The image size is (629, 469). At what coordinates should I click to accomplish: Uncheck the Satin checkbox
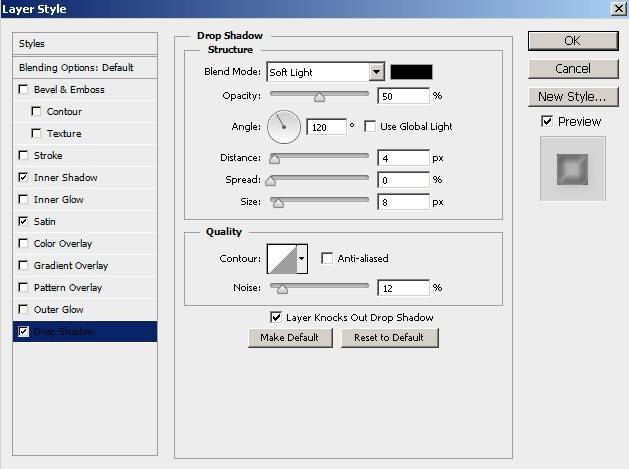[23, 221]
